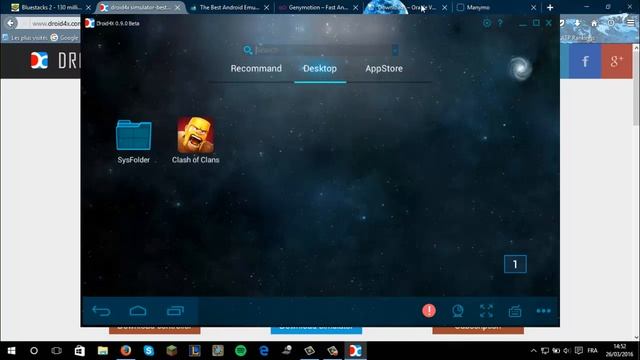The height and width of the screenshot is (360, 640).
Task: Open Droid4X settings gear icon
Action: tap(487, 23)
